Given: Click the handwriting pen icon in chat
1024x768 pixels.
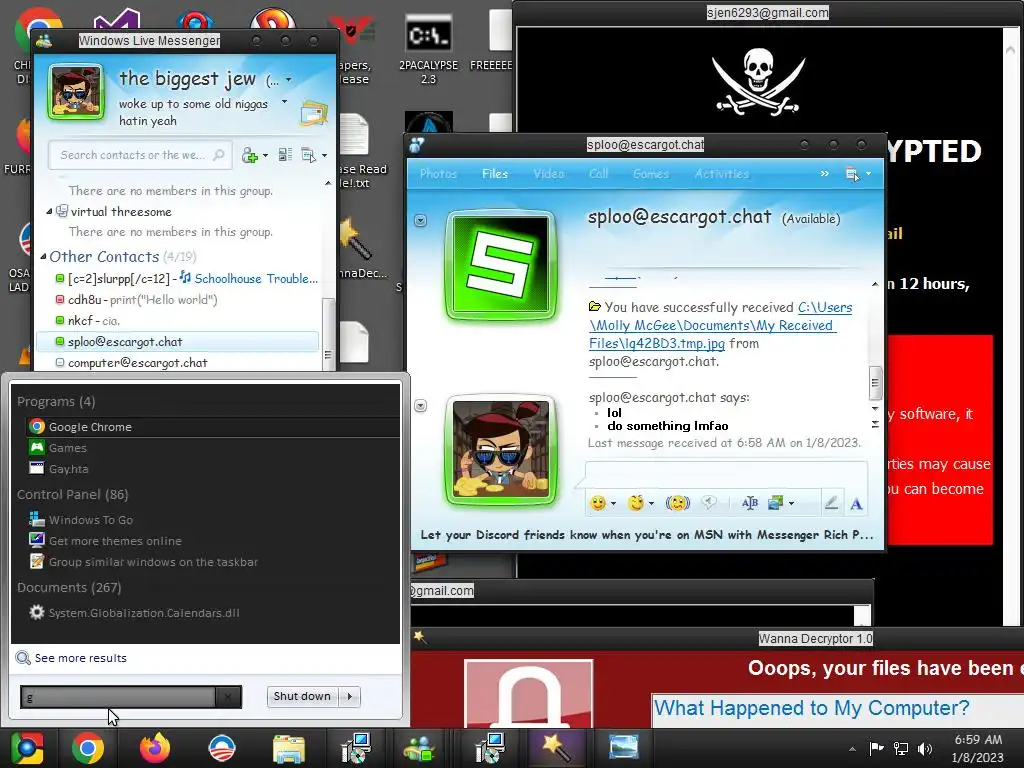Looking at the screenshot, I should 831,503.
